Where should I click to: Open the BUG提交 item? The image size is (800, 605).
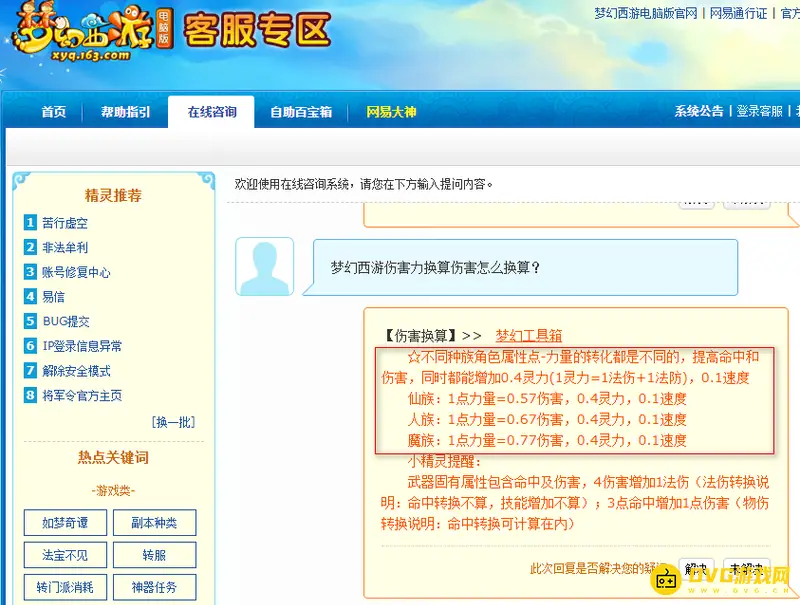(66, 321)
